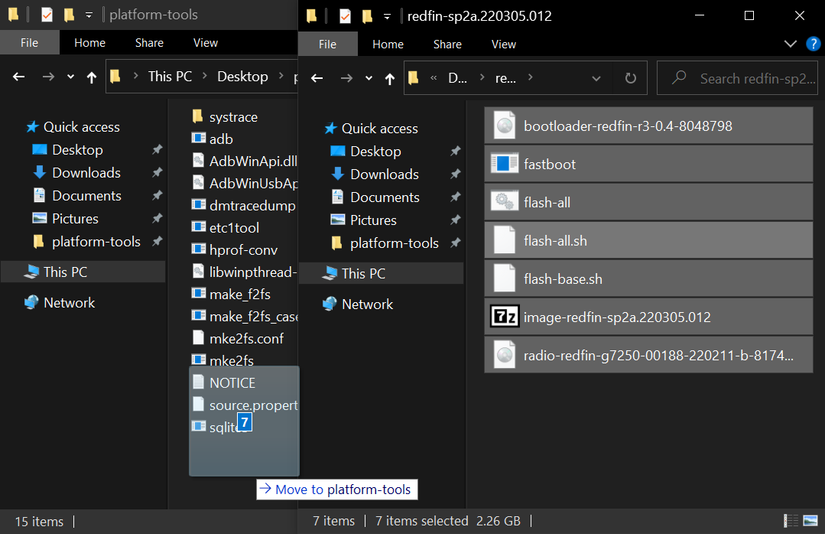Open address bar history dropdown in right window
The height and width of the screenshot is (534, 825).
pyautogui.click(x=596, y=78)
